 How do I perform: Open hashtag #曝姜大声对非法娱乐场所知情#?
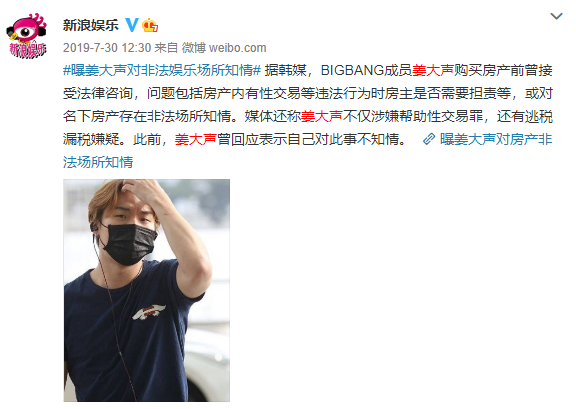[162, 70]
